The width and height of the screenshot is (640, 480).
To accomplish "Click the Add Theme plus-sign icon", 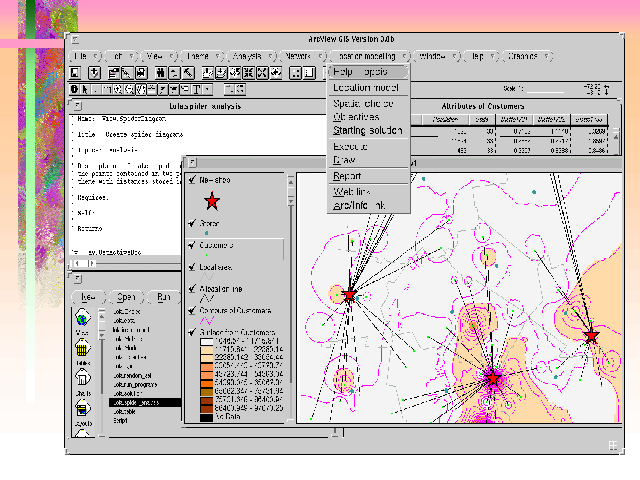I will coord(94,73).
